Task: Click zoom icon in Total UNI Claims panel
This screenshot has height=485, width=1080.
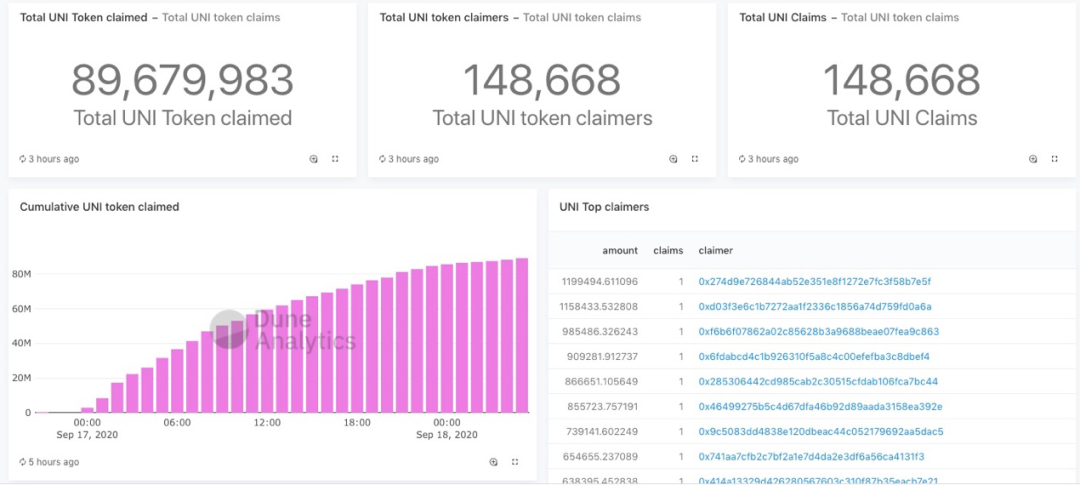Action: (x=1033, y=159)
